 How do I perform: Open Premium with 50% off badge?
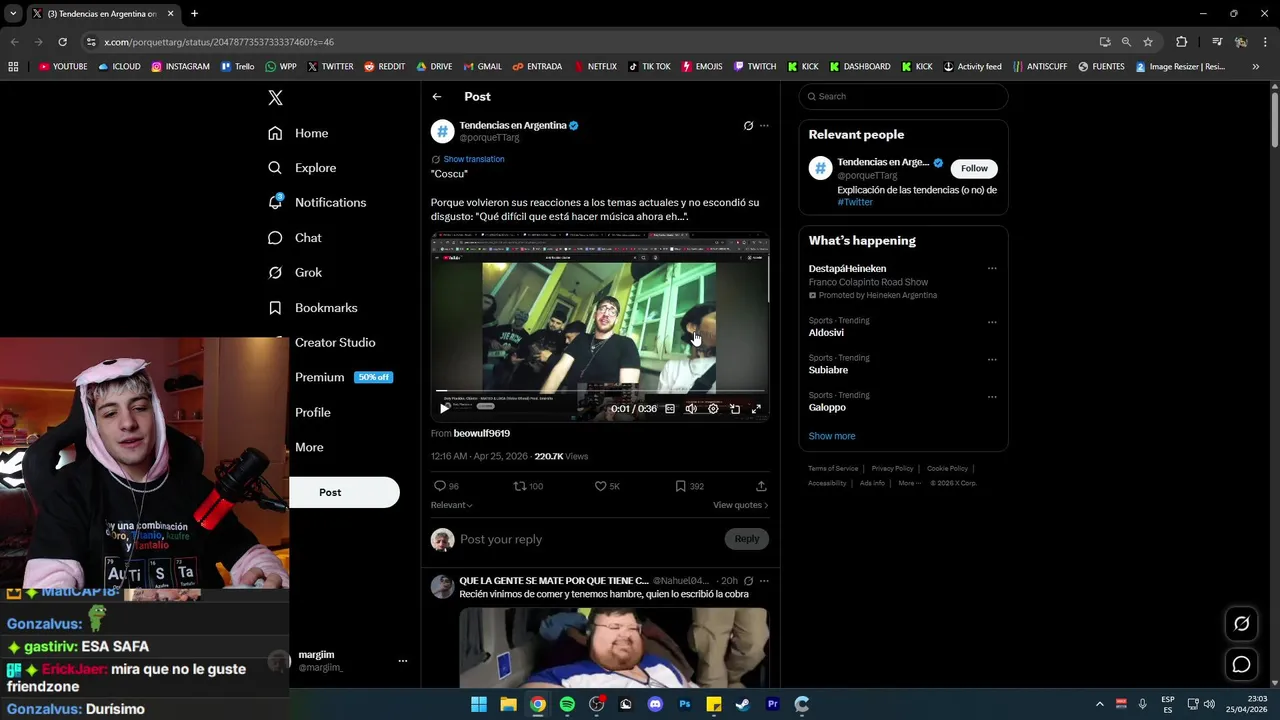tap(343, 377)
